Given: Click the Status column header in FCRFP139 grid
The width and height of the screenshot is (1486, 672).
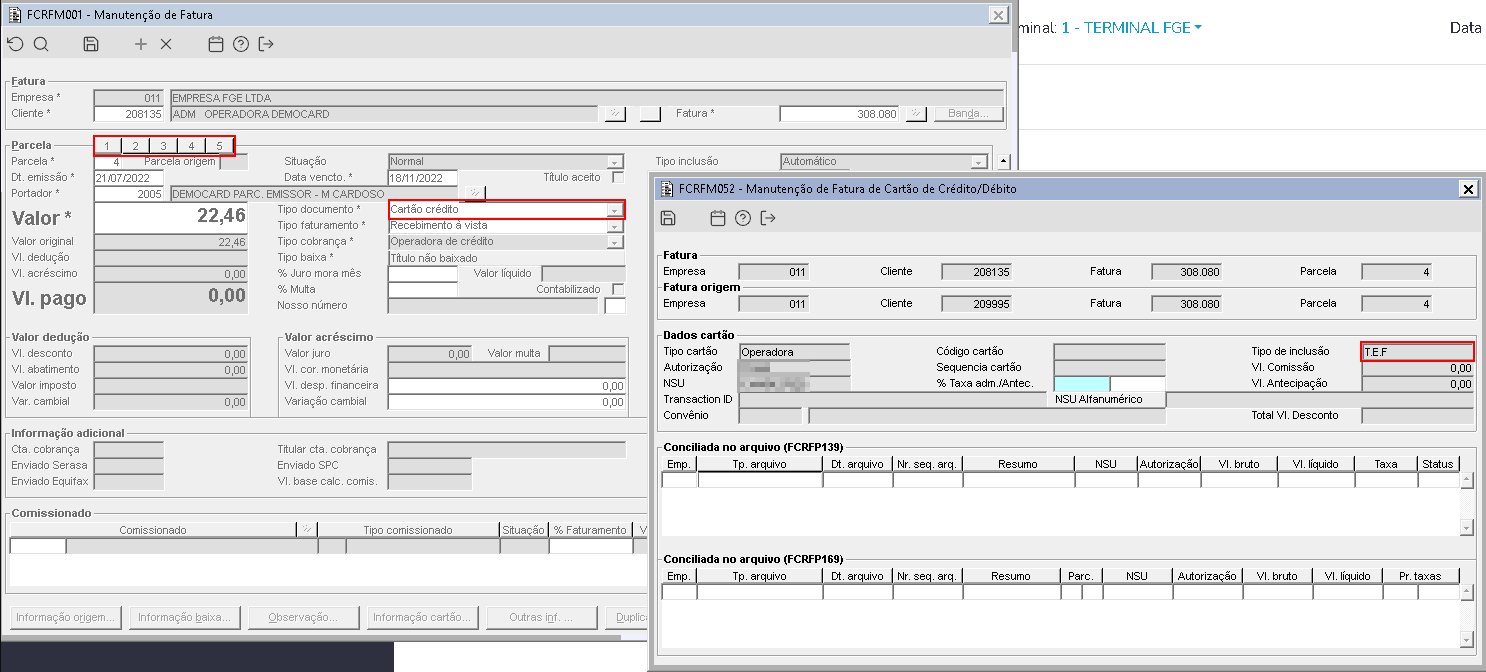Looking at the screenshot, I should pyautogui.click(x=1438, y=464).
